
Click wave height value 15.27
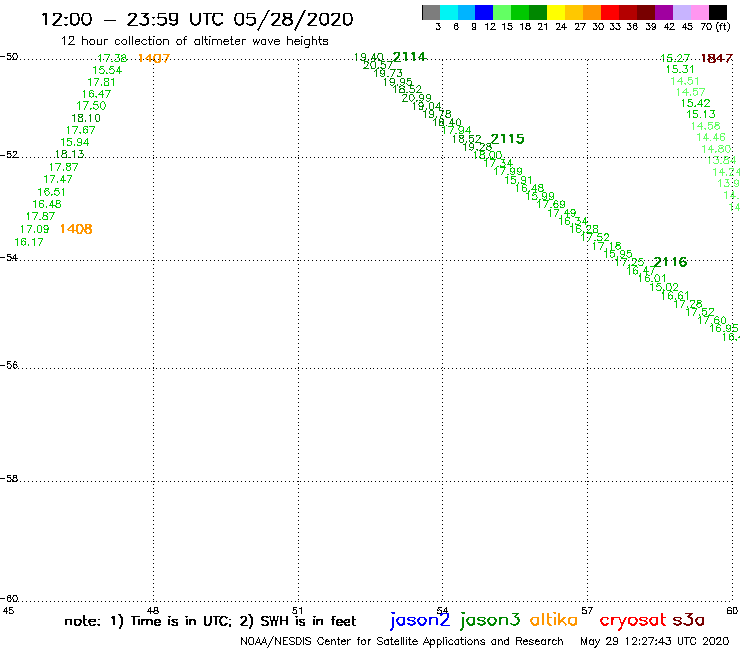click(675, 58)
